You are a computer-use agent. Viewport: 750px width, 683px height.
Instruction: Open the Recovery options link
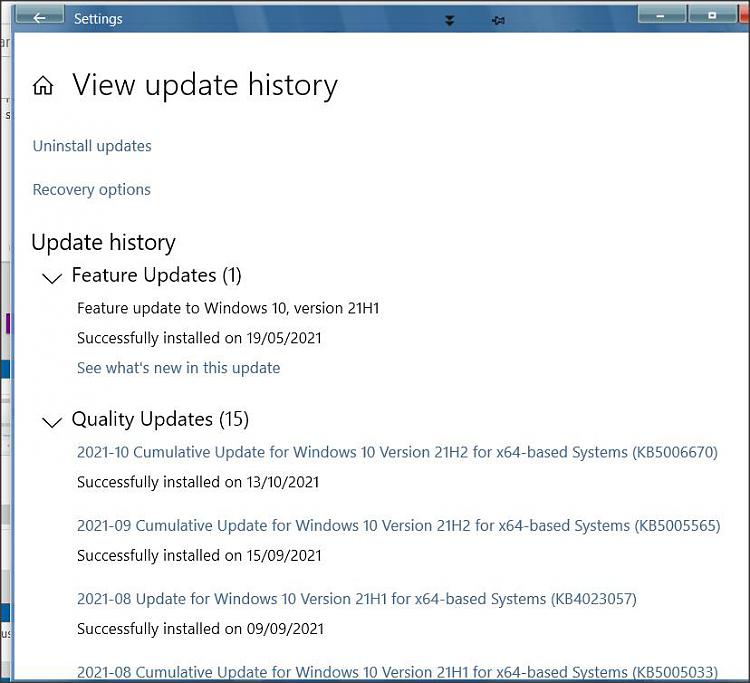pyautogui.click(x=91, y=190)
